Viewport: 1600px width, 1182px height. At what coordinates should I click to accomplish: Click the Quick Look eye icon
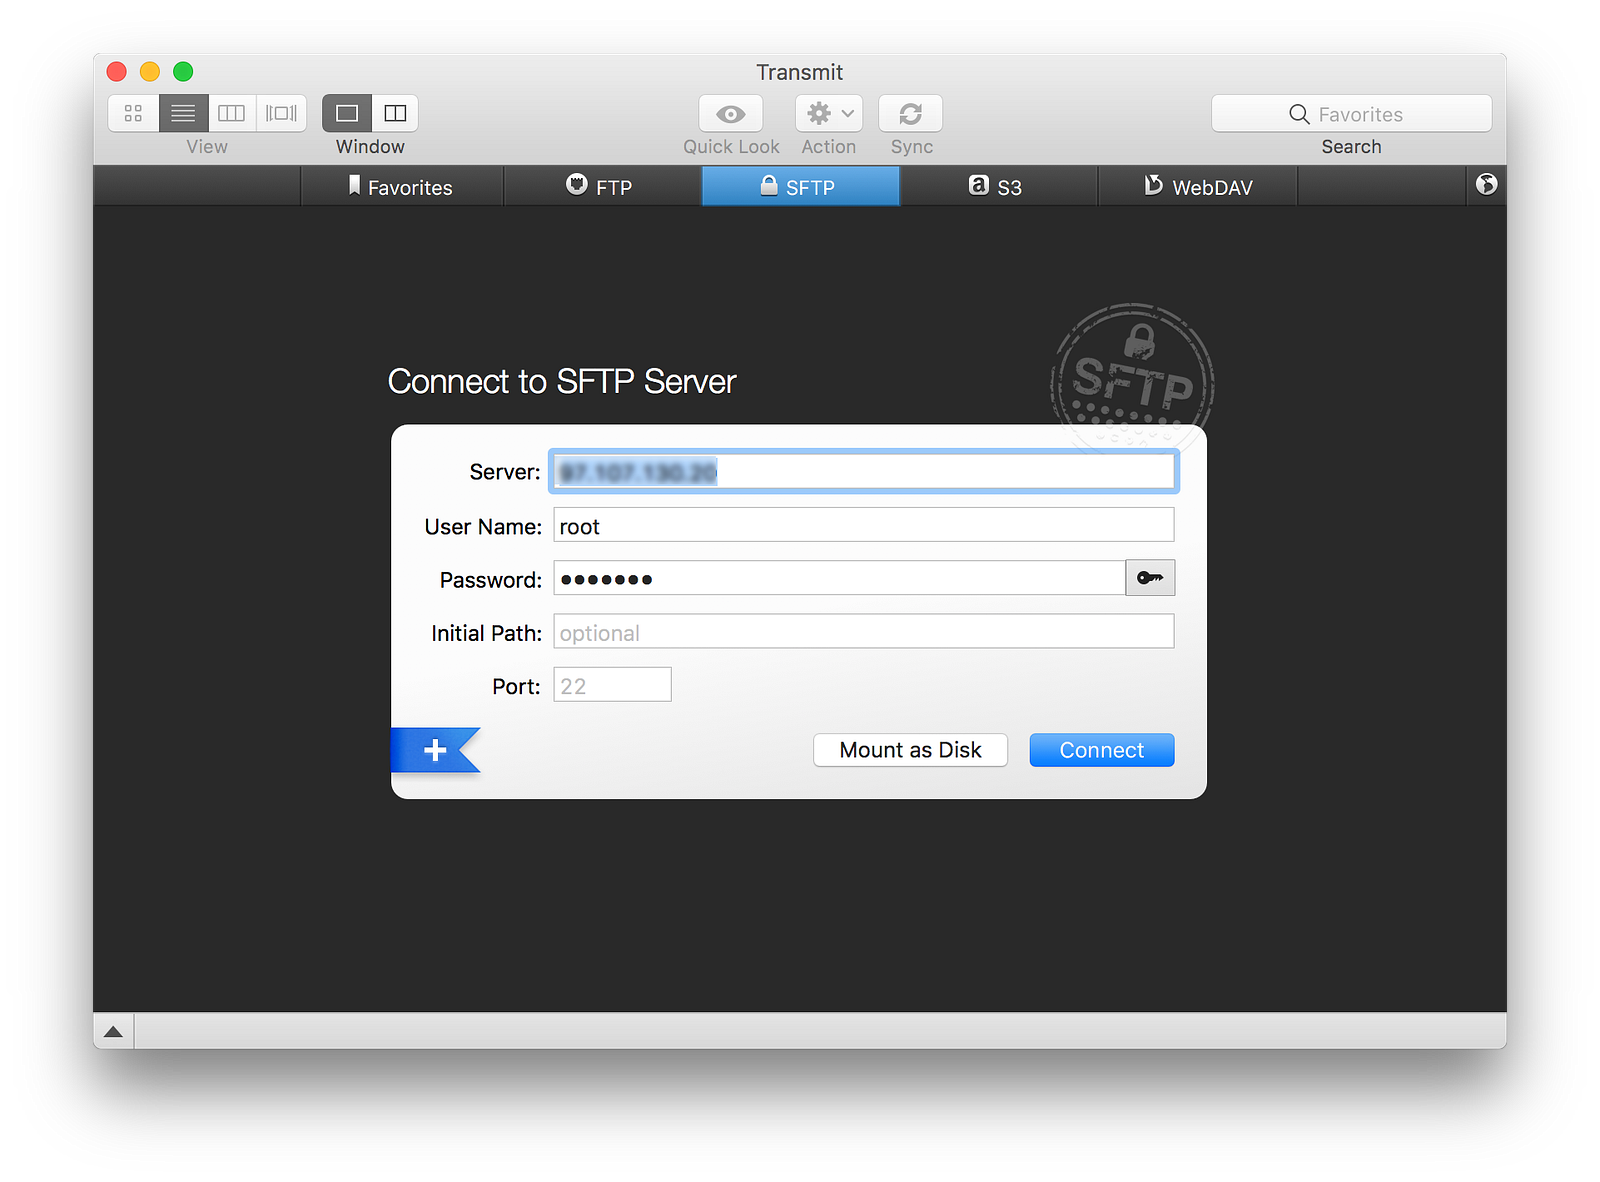731,114
